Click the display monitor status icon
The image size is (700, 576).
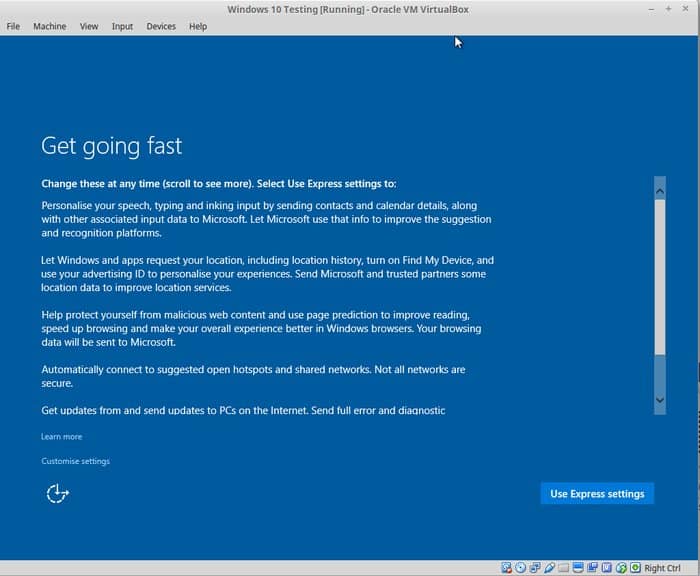[x=578, y=568]
